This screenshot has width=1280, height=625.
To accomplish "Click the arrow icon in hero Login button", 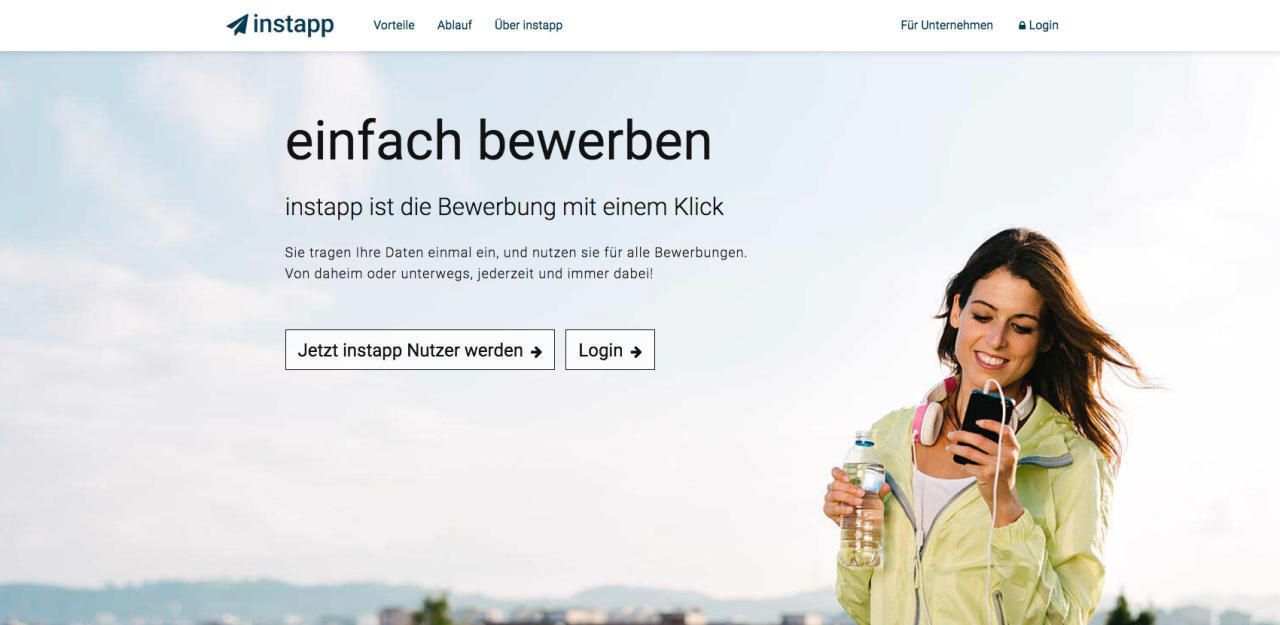I will click(x=636, y=351).
